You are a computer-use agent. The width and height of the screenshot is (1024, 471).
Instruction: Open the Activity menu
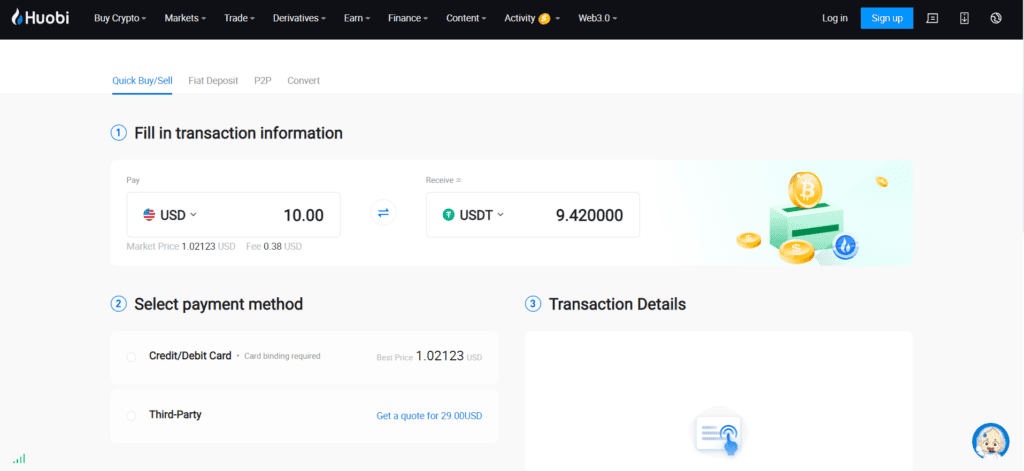532,18
